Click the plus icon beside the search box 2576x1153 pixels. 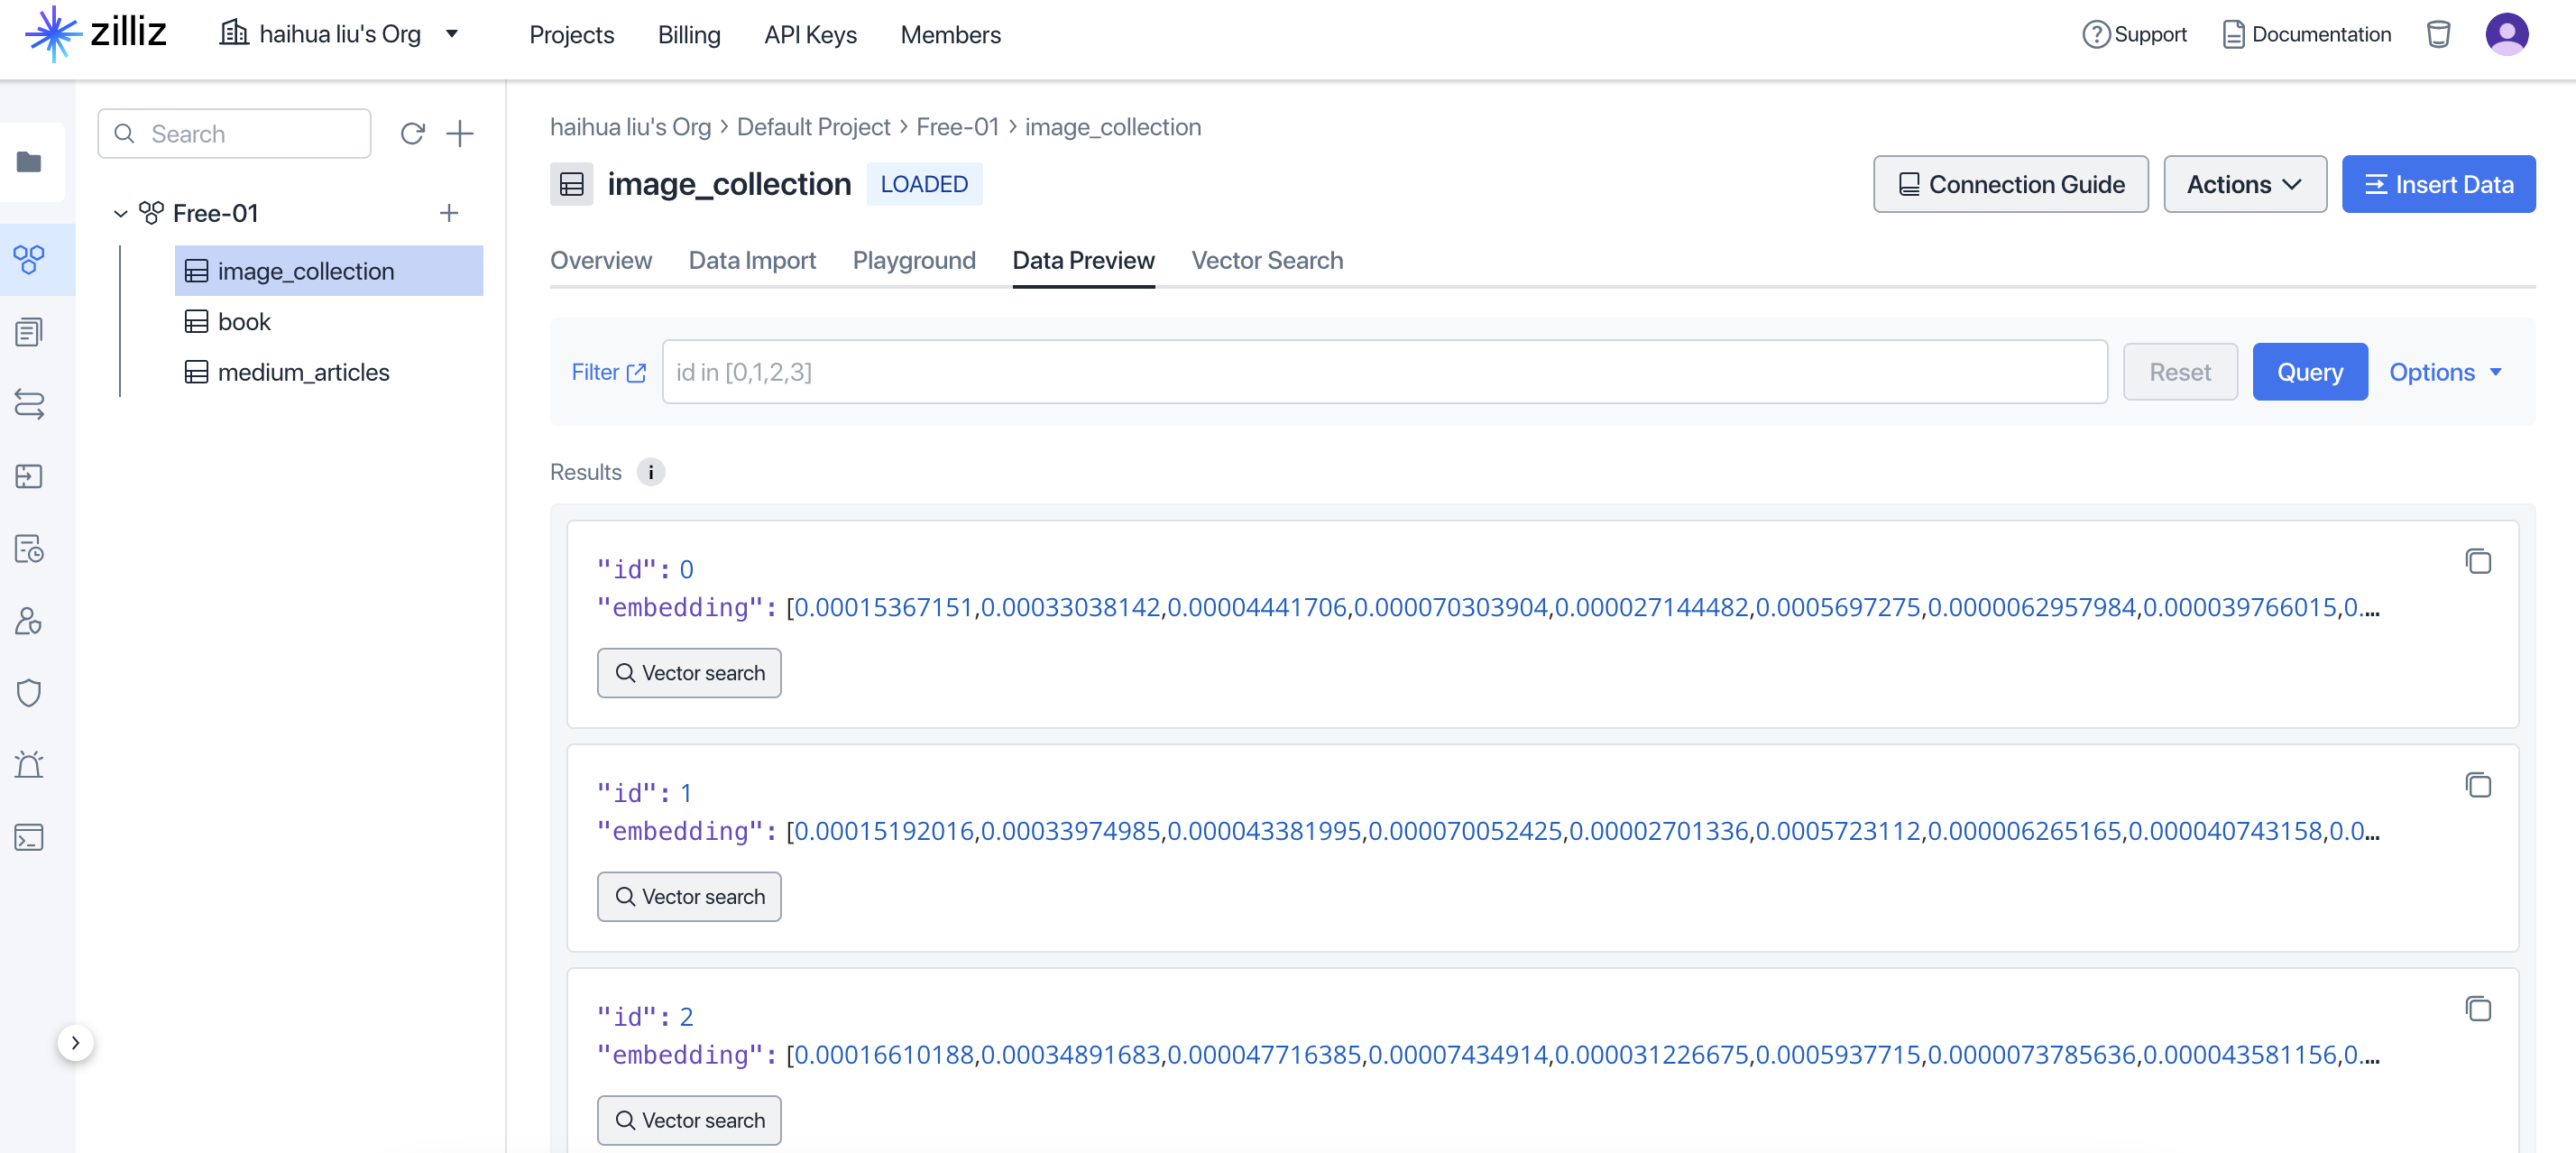(x=459, y=134)
